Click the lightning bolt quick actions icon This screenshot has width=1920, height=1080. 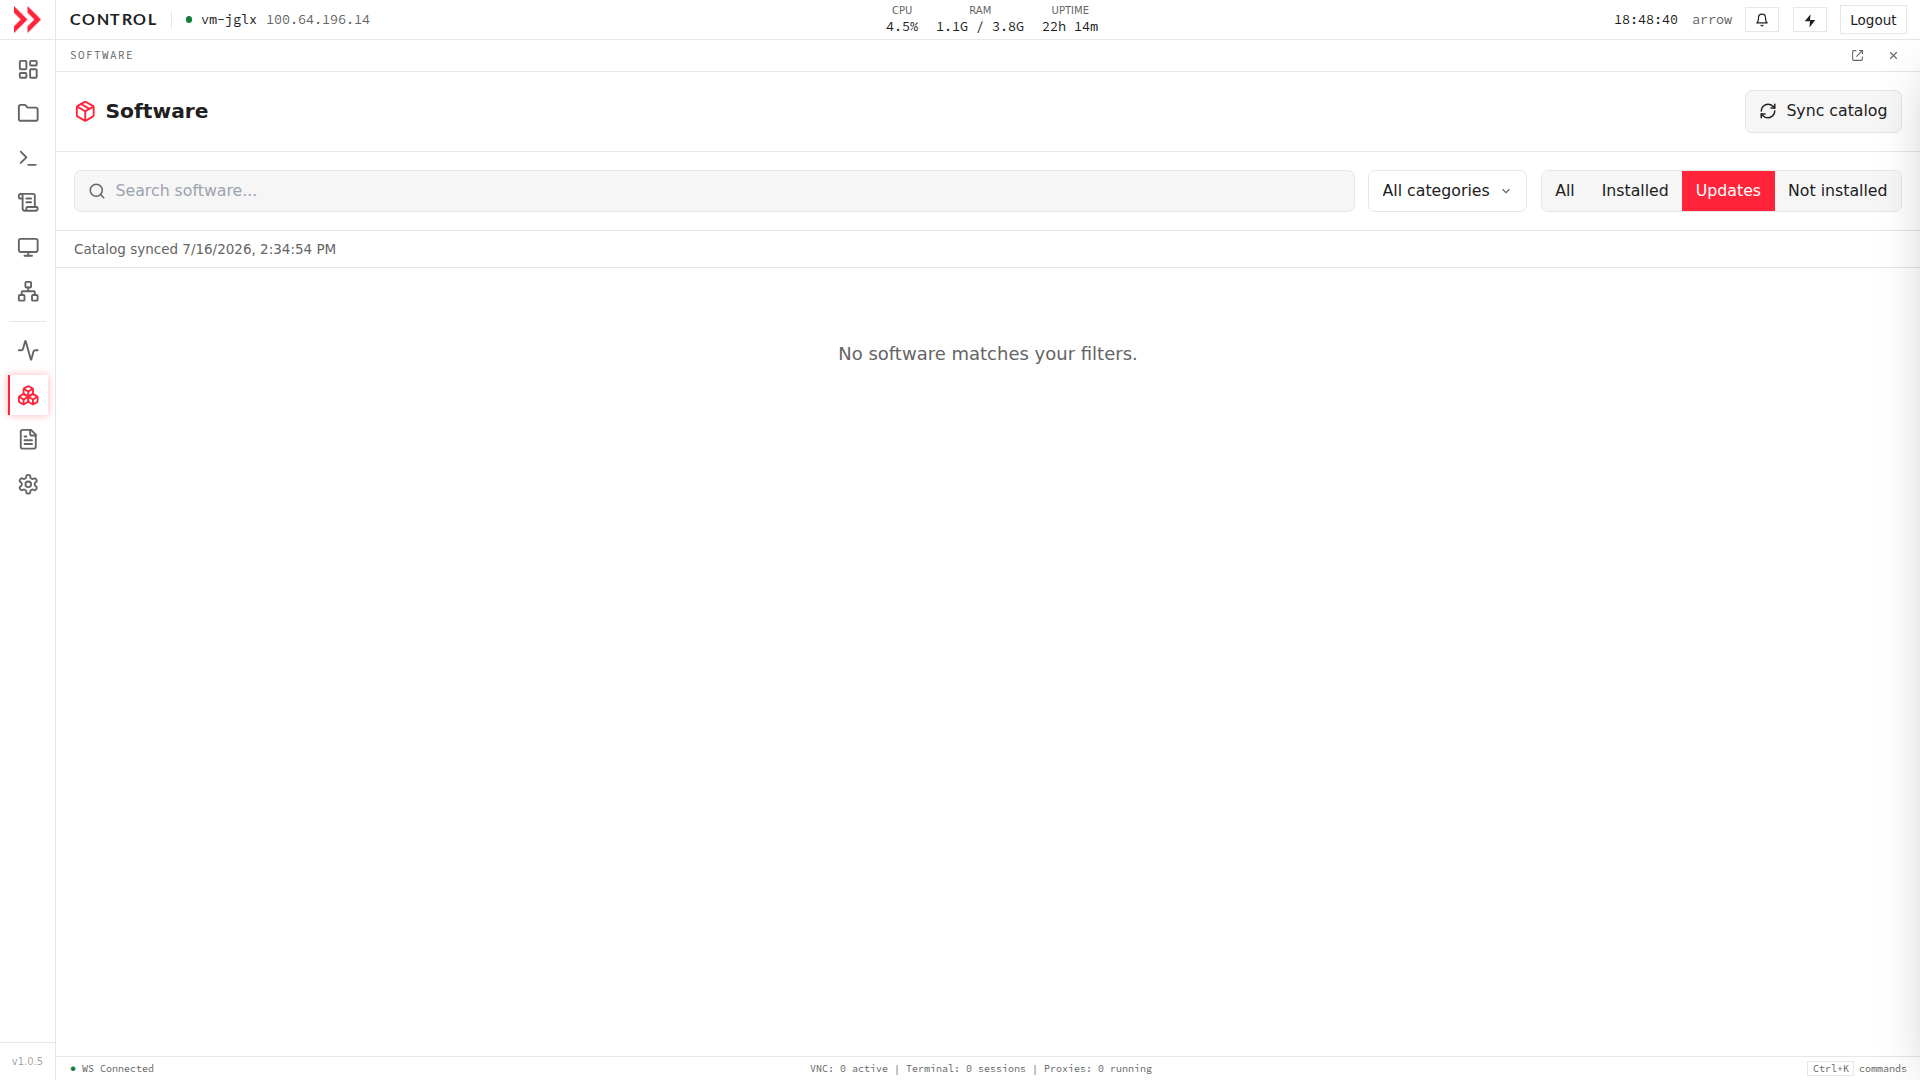pyautogui.click(x=1810, y=20)
